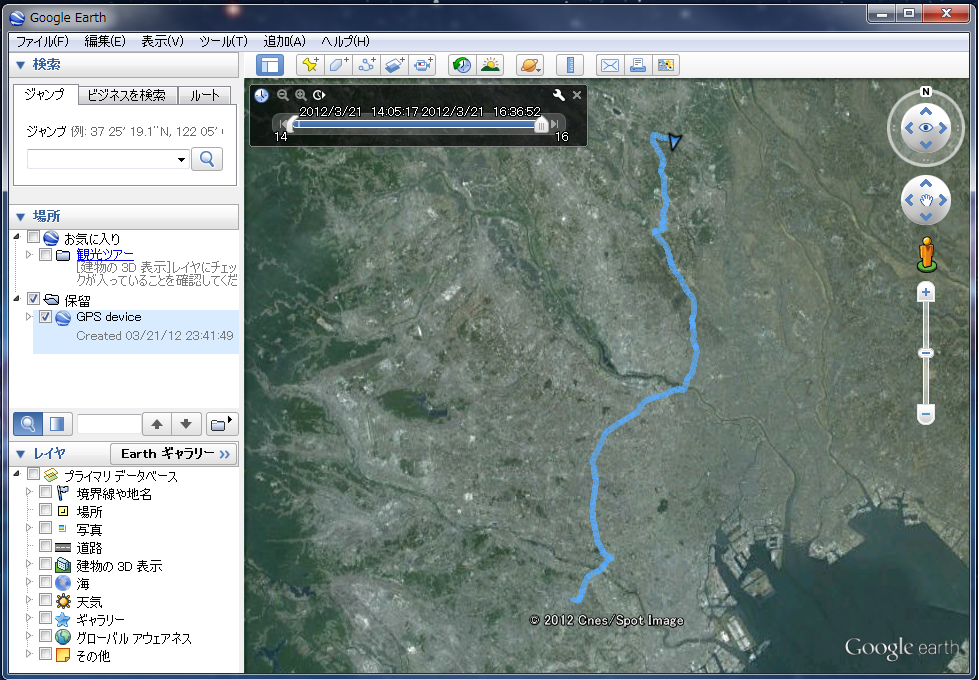The width and height of the screenshot is (979, 680).
Task: Click the zoom in plus button
Action: 926,292
